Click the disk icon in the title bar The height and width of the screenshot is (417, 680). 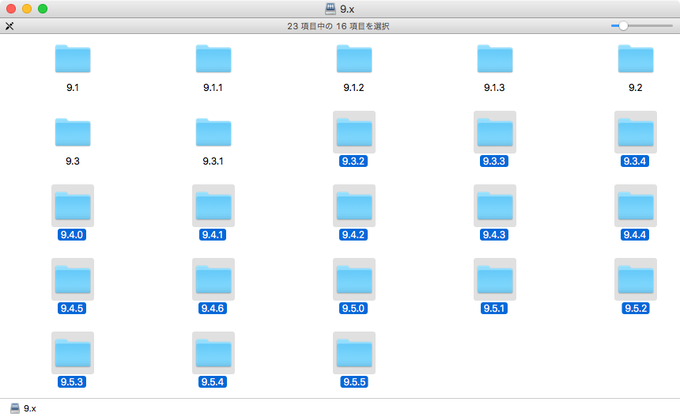click(330, 9)
